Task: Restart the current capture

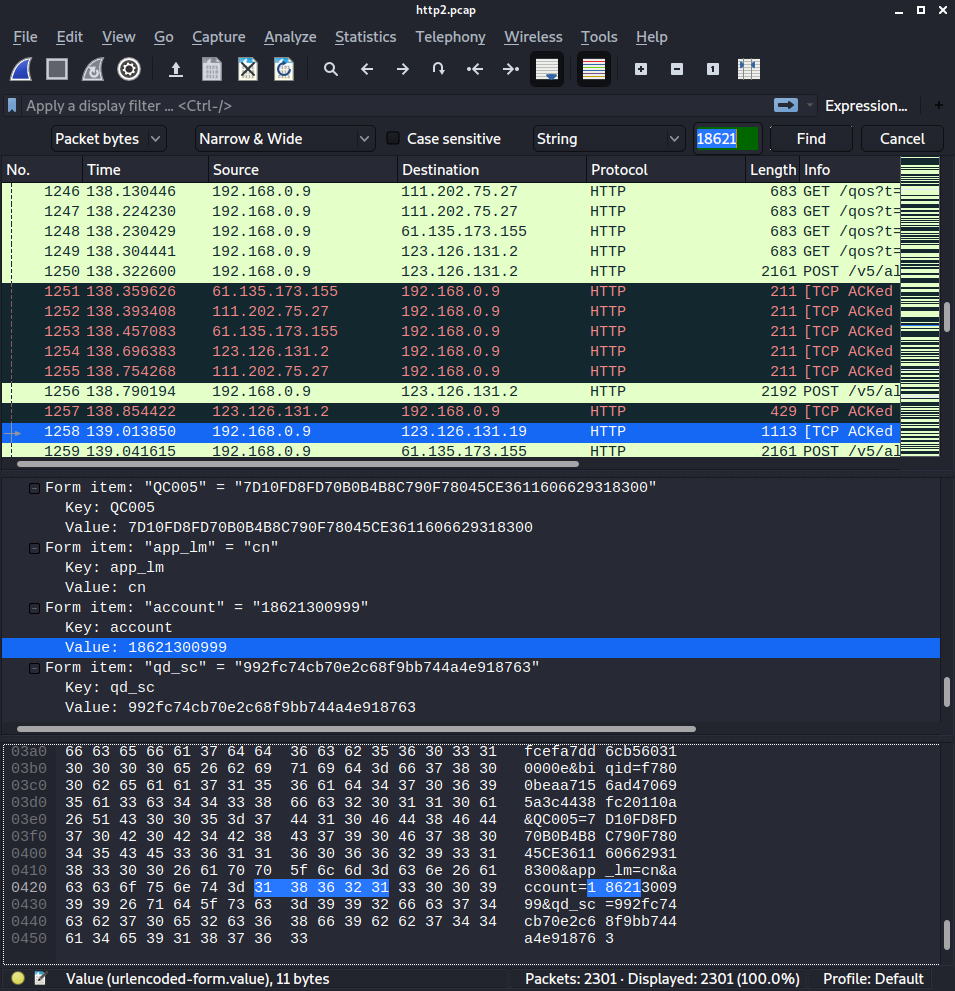Action: 93,70
